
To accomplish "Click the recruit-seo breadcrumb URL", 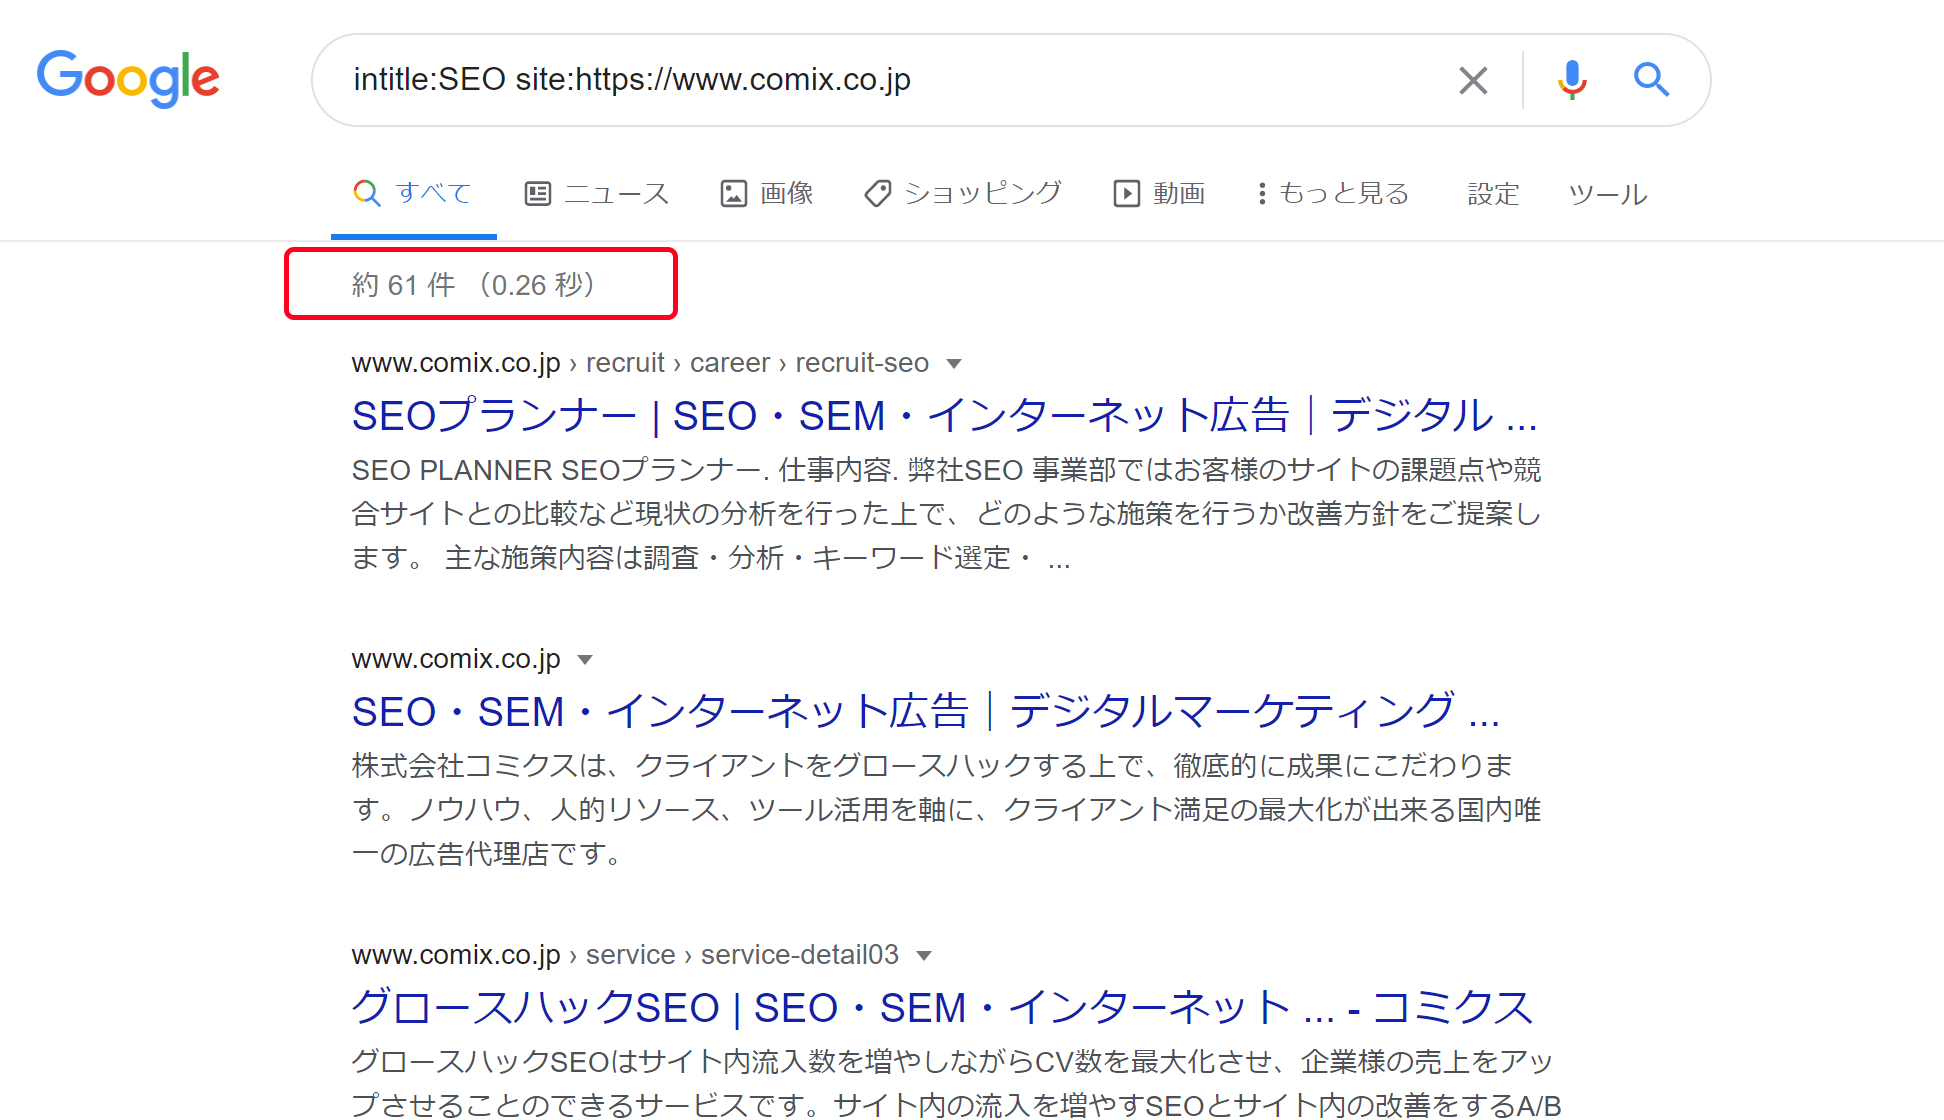I will coord(640,363).
